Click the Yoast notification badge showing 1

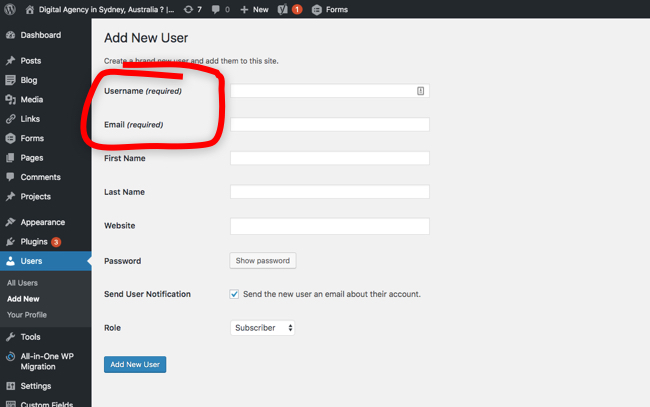(x=297, y=9)
